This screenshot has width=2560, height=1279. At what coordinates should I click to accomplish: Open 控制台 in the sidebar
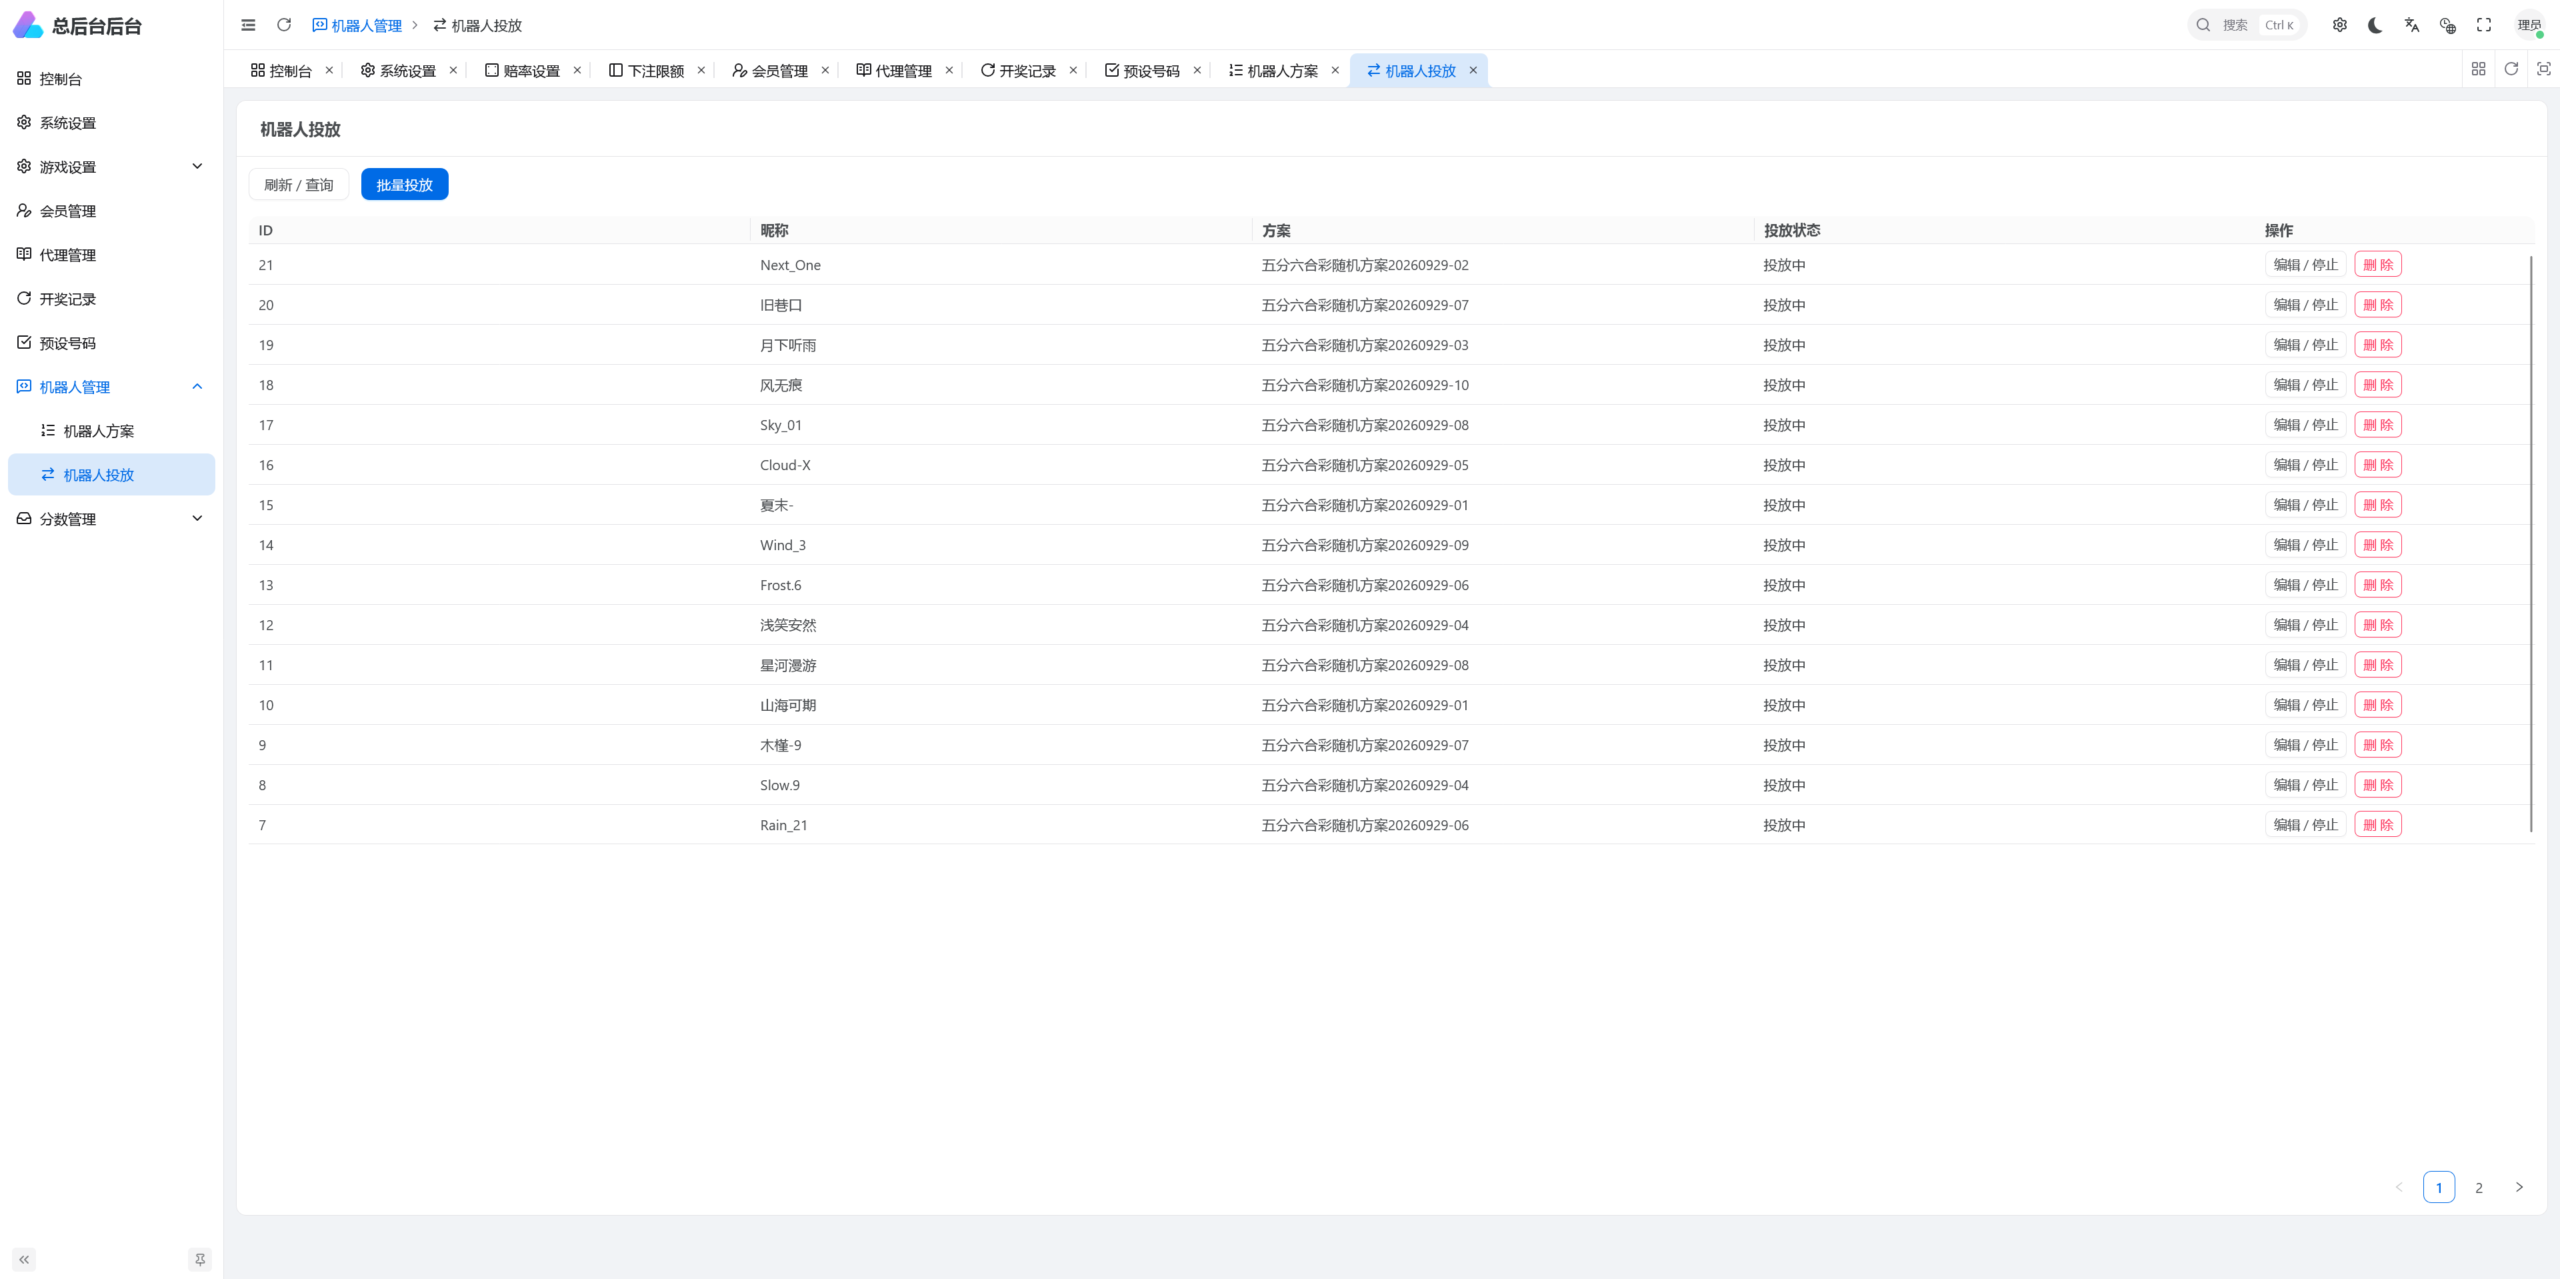[x=111, y=79]
